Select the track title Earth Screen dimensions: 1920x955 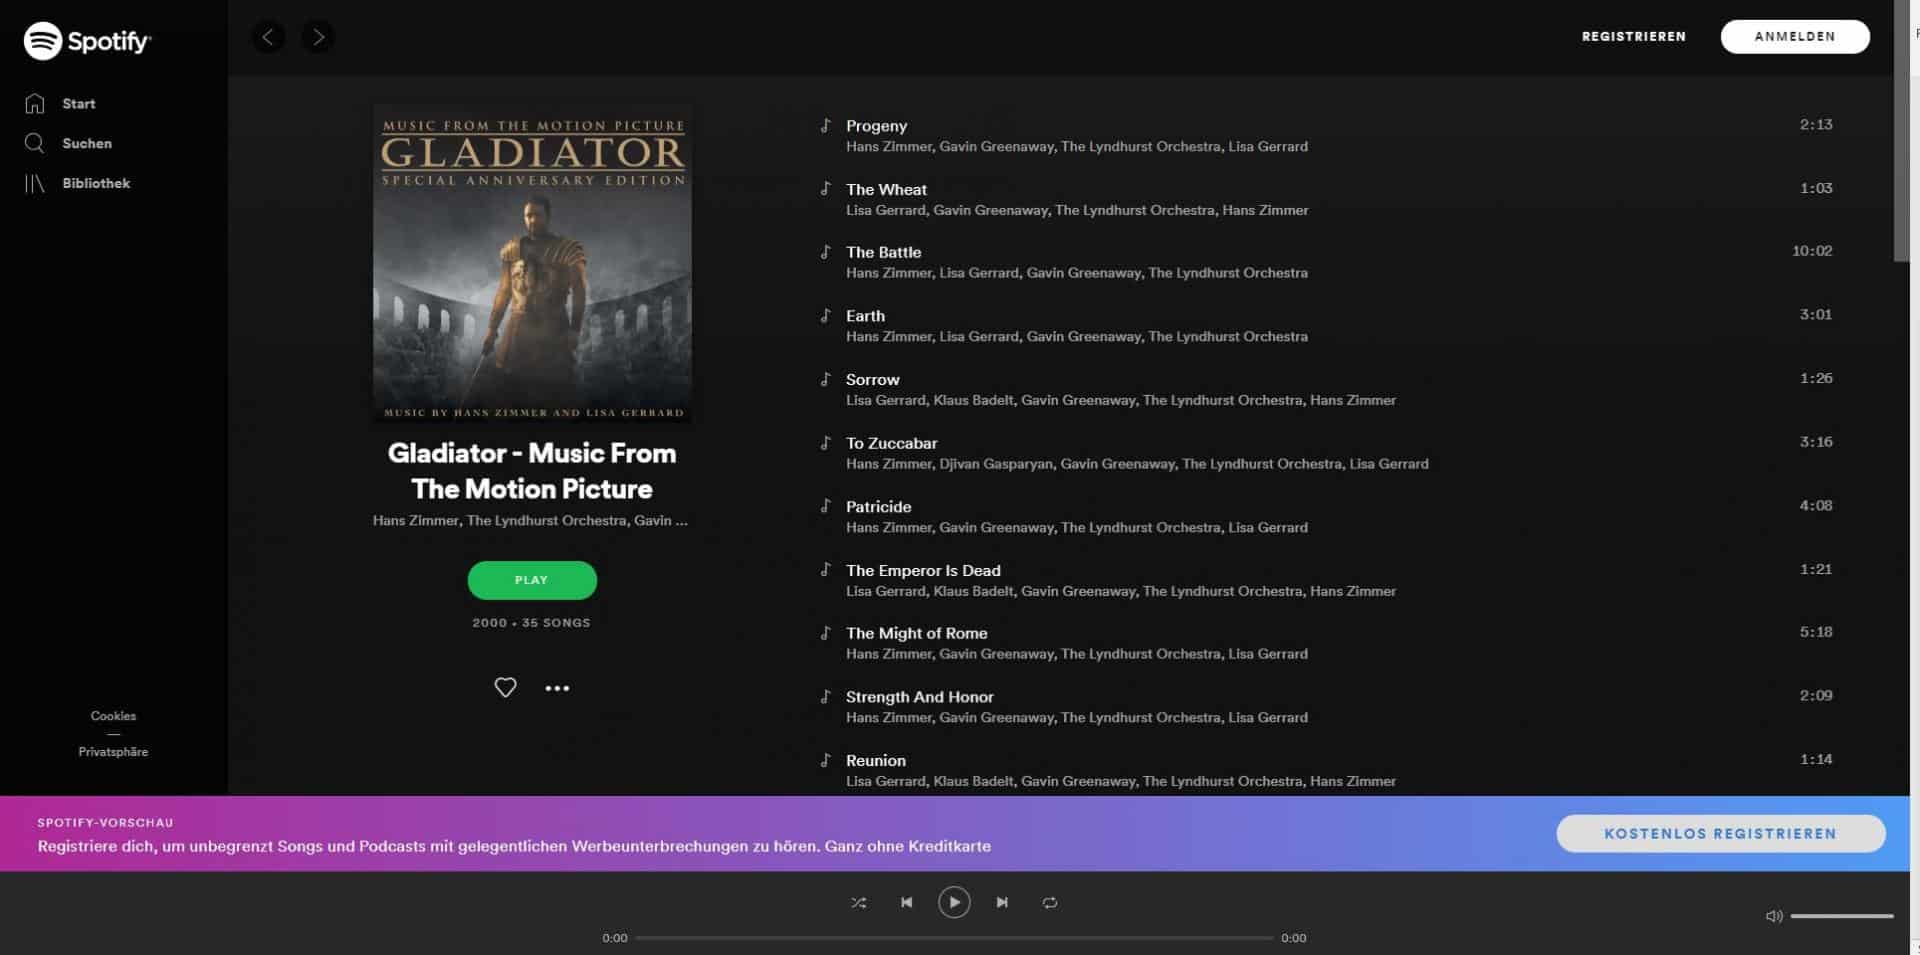[x=865, y=316]
